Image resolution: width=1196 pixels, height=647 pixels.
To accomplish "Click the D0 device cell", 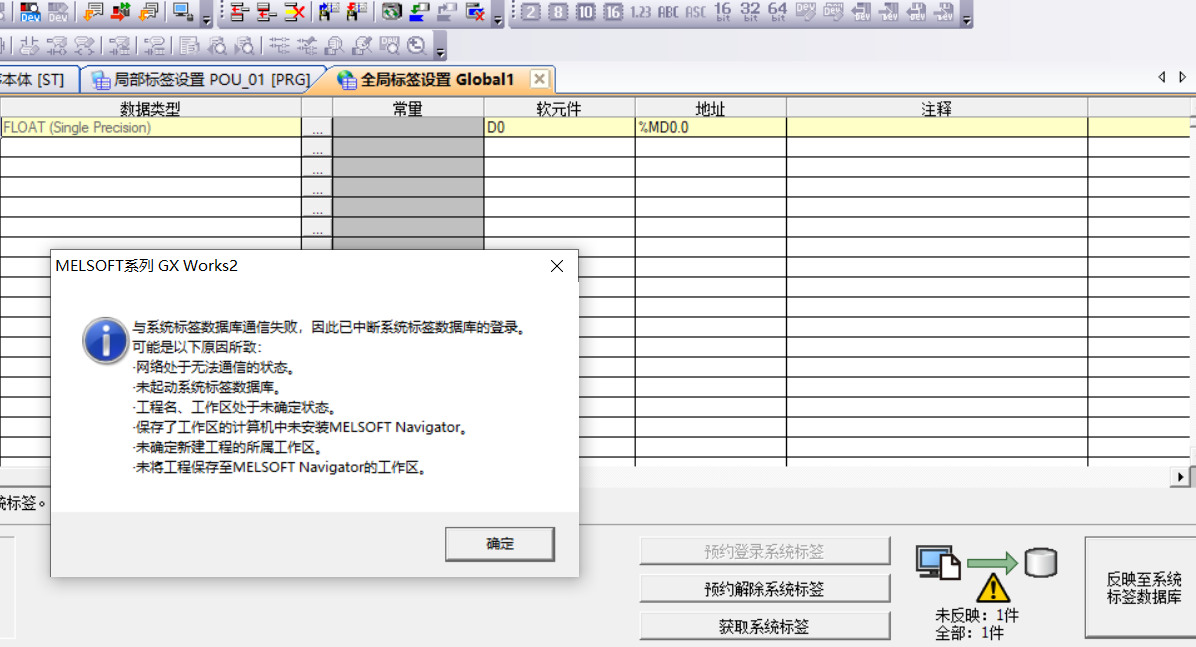I will [558, 128].
